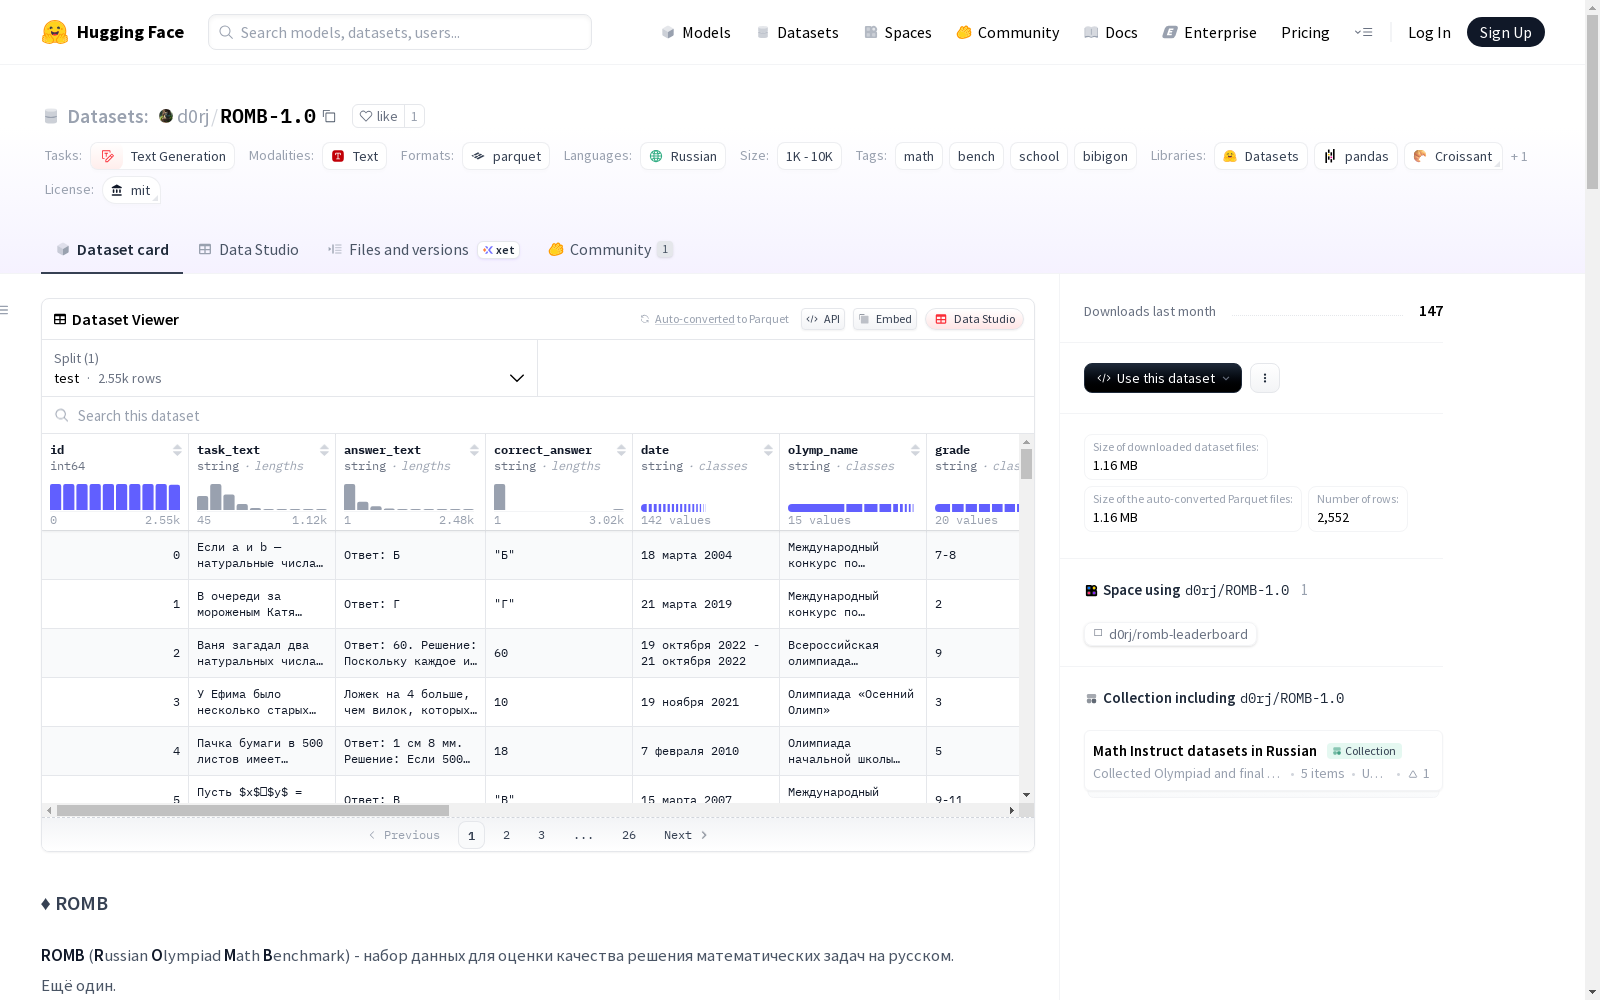Click the Log In link

(1429, 32)
